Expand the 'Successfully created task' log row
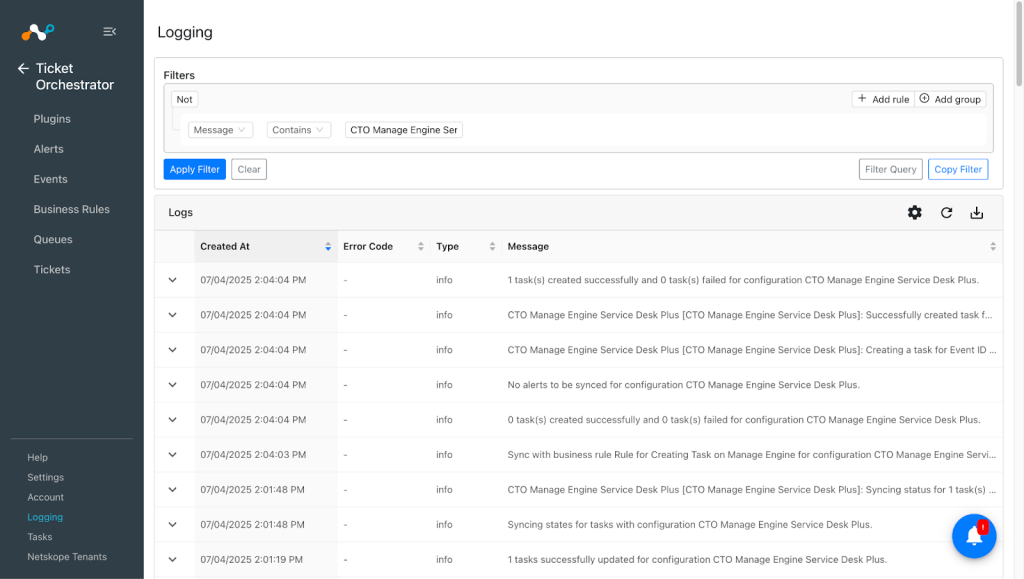This screenshot has width=1024, height=579. click(x=172, y=315)
